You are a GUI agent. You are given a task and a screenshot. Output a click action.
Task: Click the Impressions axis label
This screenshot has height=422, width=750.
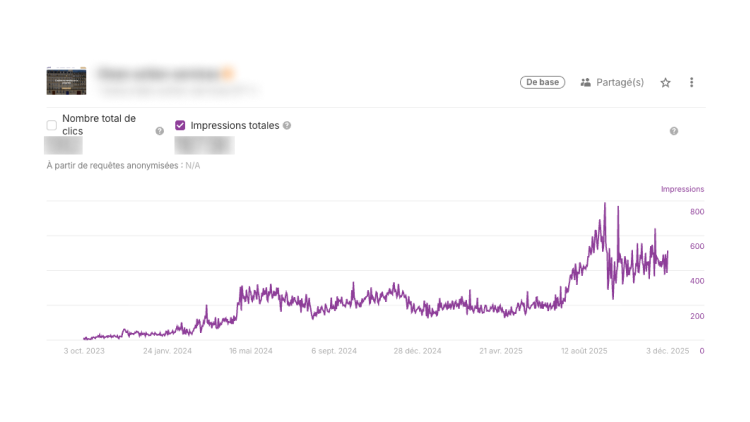683,189
